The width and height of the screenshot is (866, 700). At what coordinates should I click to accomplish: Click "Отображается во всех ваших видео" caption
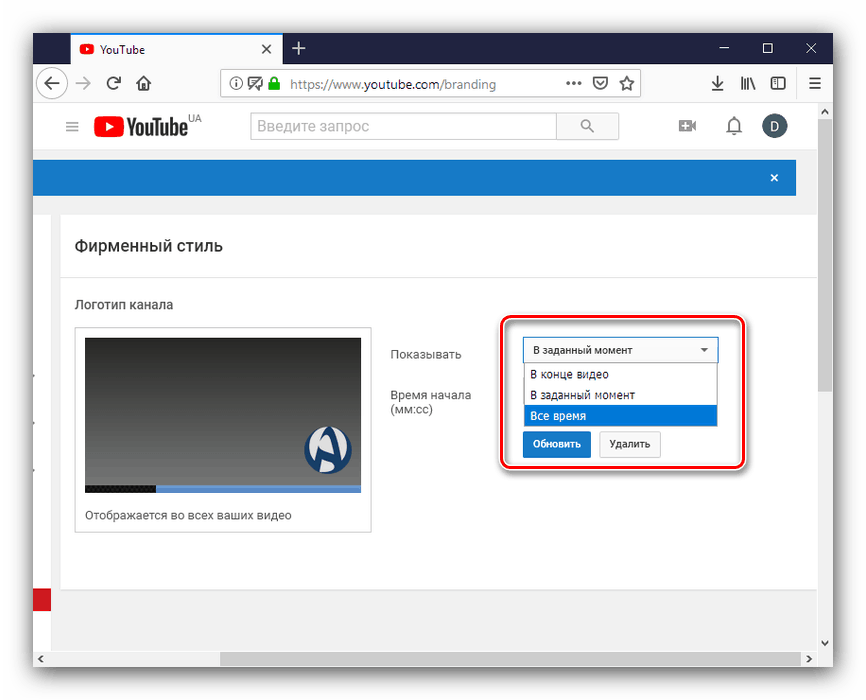[x=188, y=515]
